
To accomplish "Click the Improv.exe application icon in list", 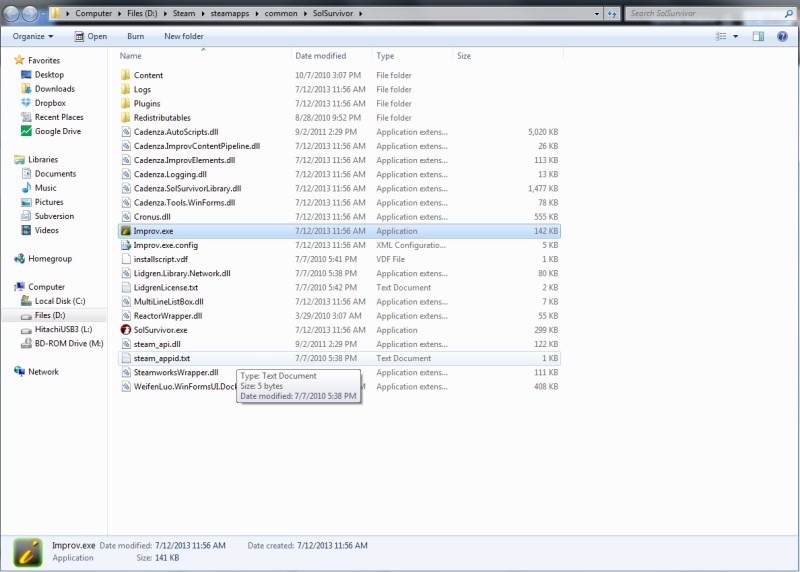I will (126, 231).
